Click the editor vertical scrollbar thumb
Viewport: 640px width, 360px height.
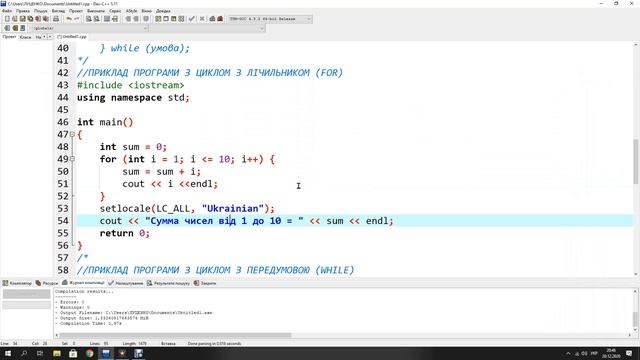tap(636, 161)
